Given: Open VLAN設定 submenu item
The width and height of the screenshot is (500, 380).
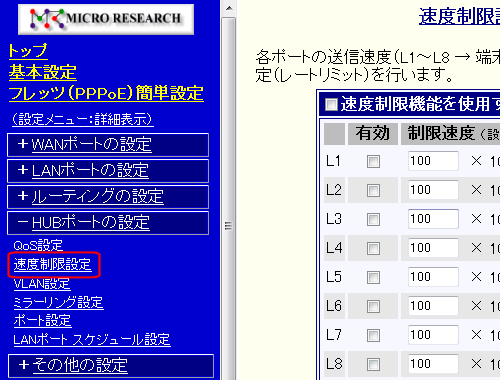Looking at the screenshot, I should [42, 284].
